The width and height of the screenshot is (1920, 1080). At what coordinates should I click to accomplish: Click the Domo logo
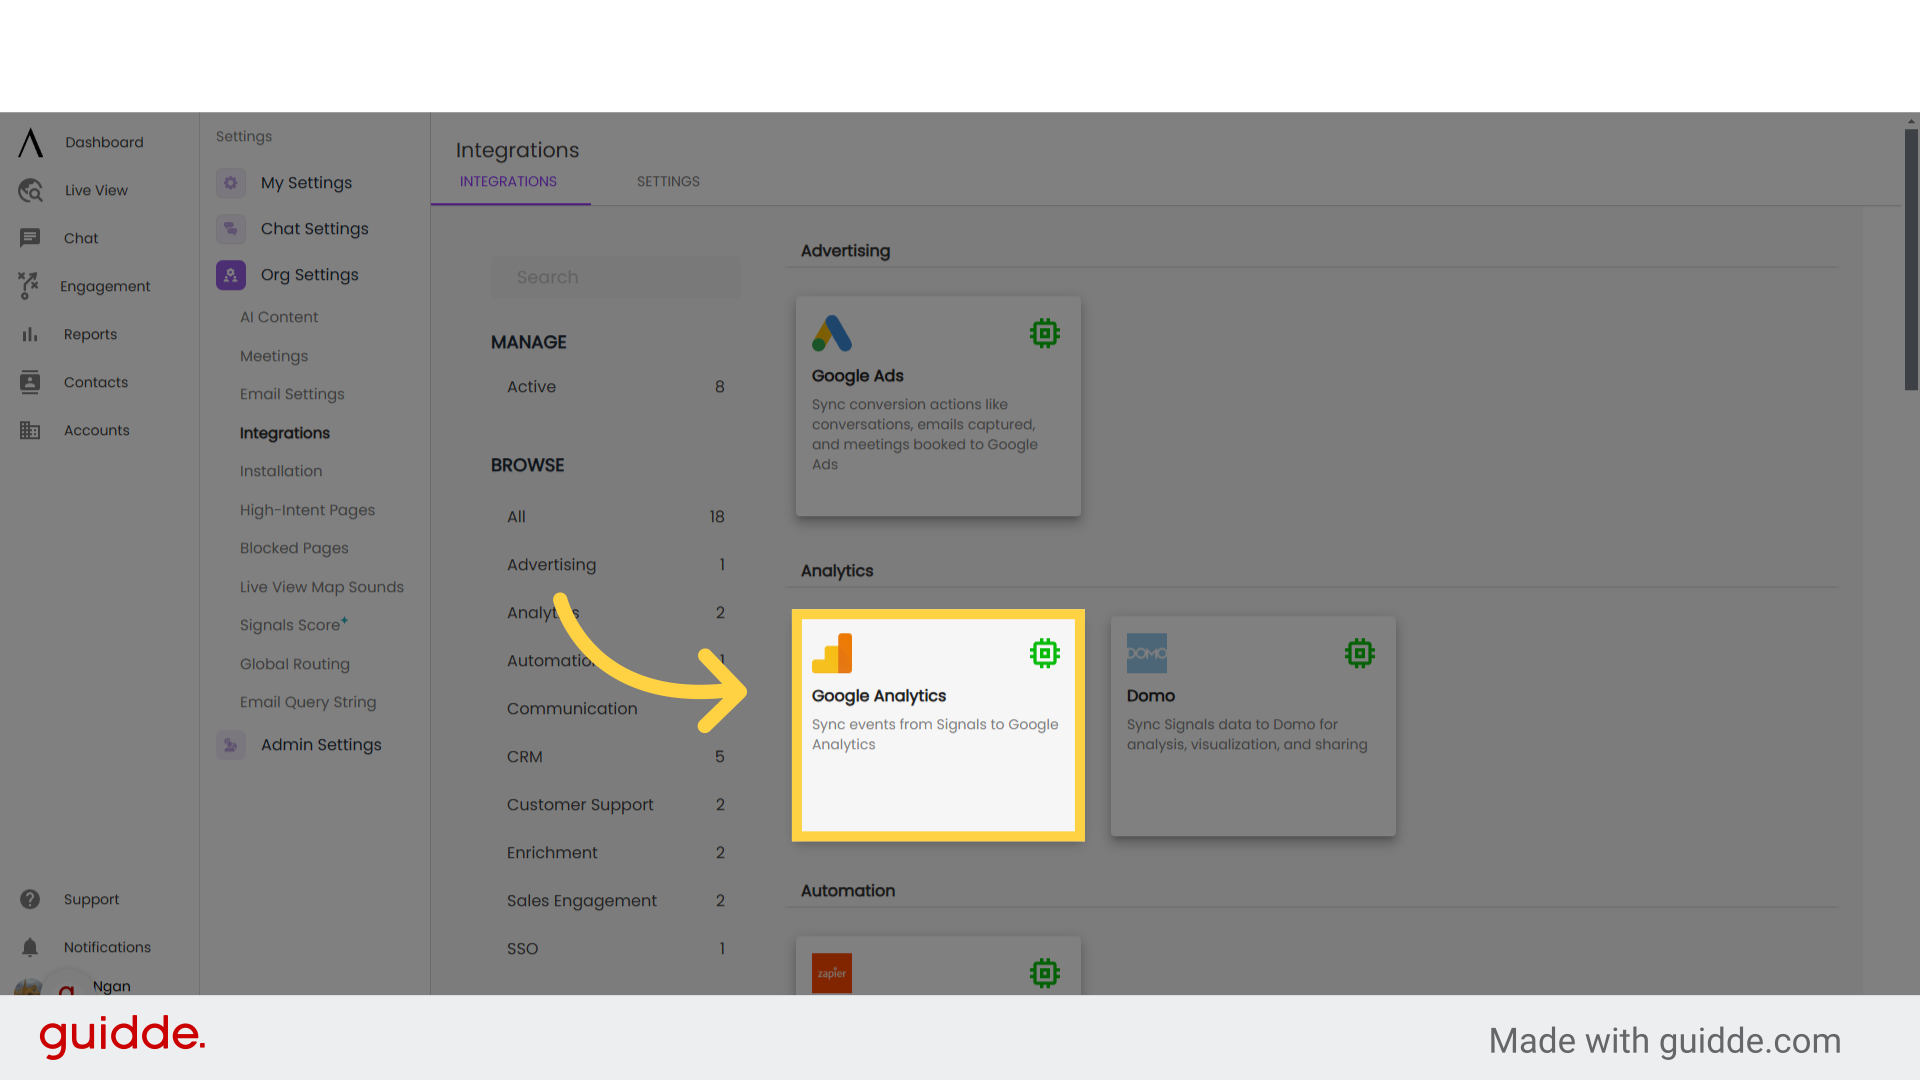pos(1147,653)
